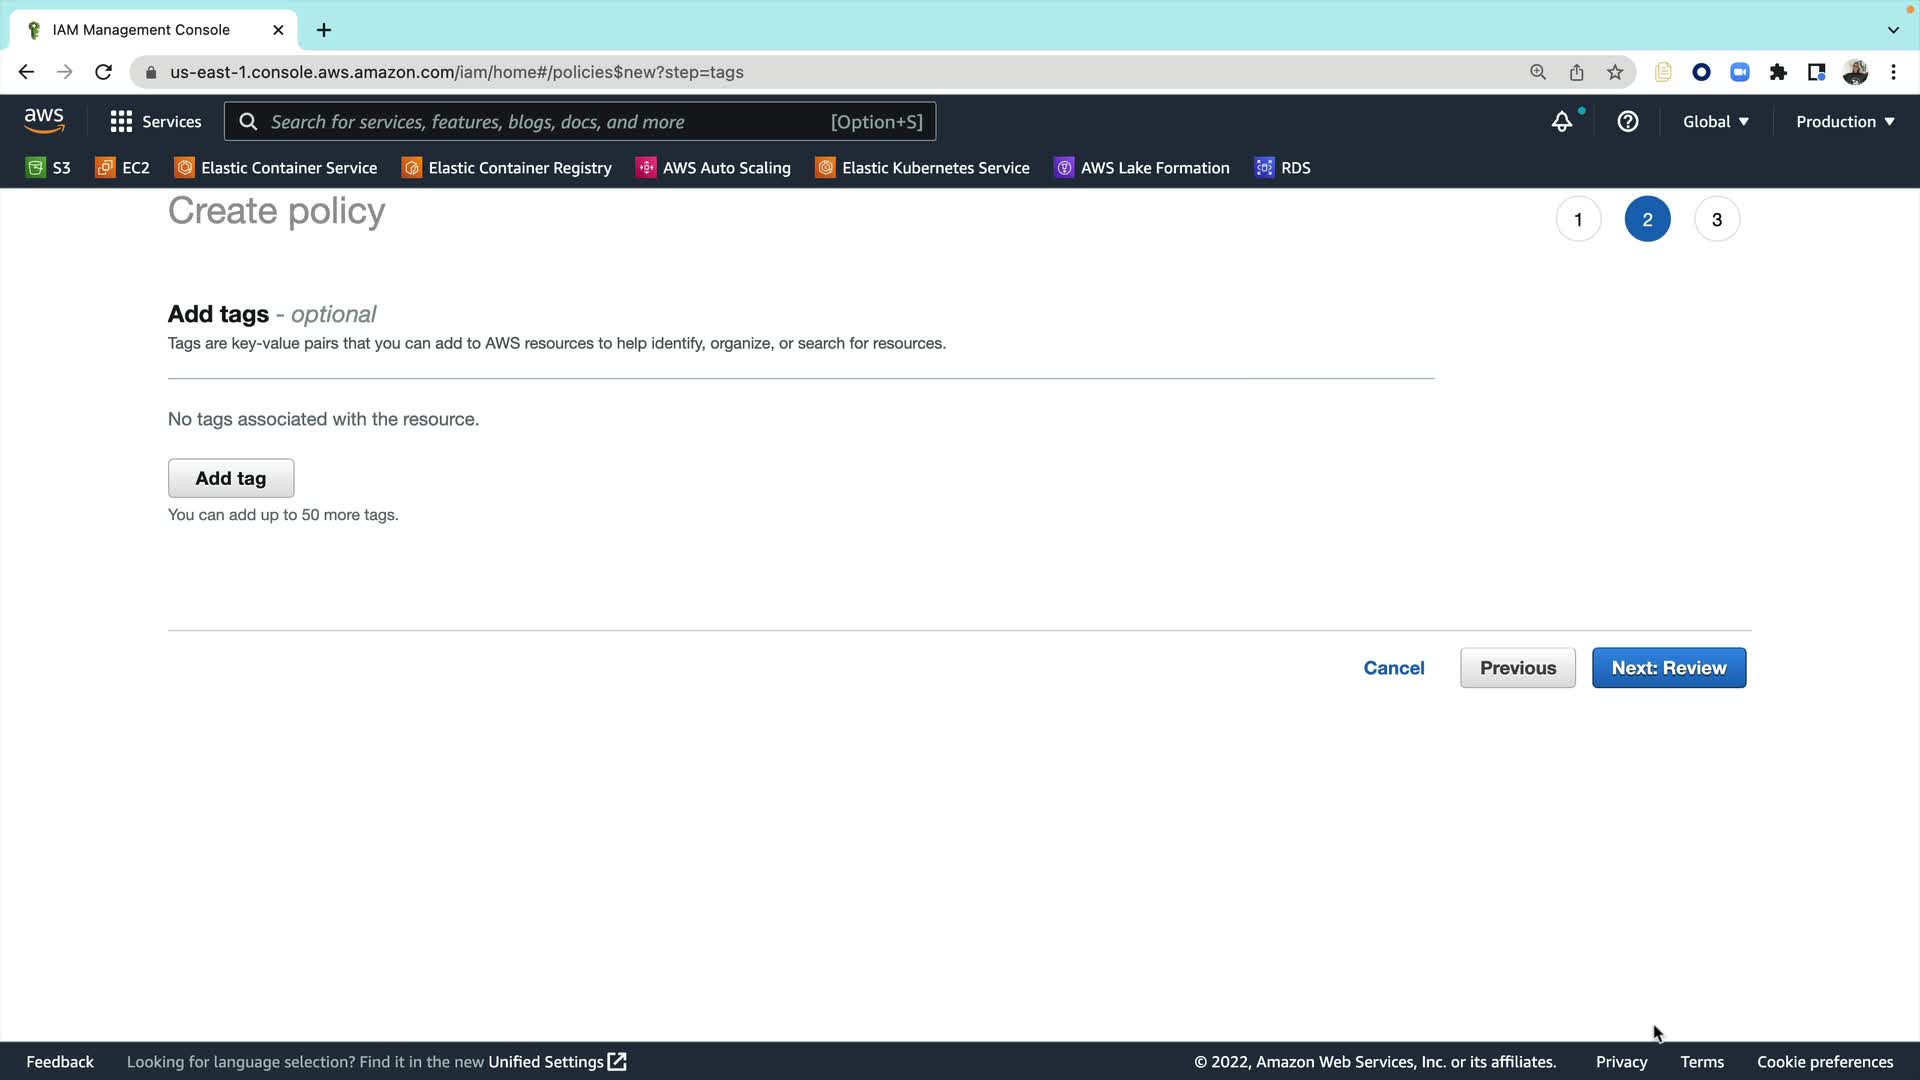
Task: Open RDS shortcut in favorites bar
Action: point(1283,168)
